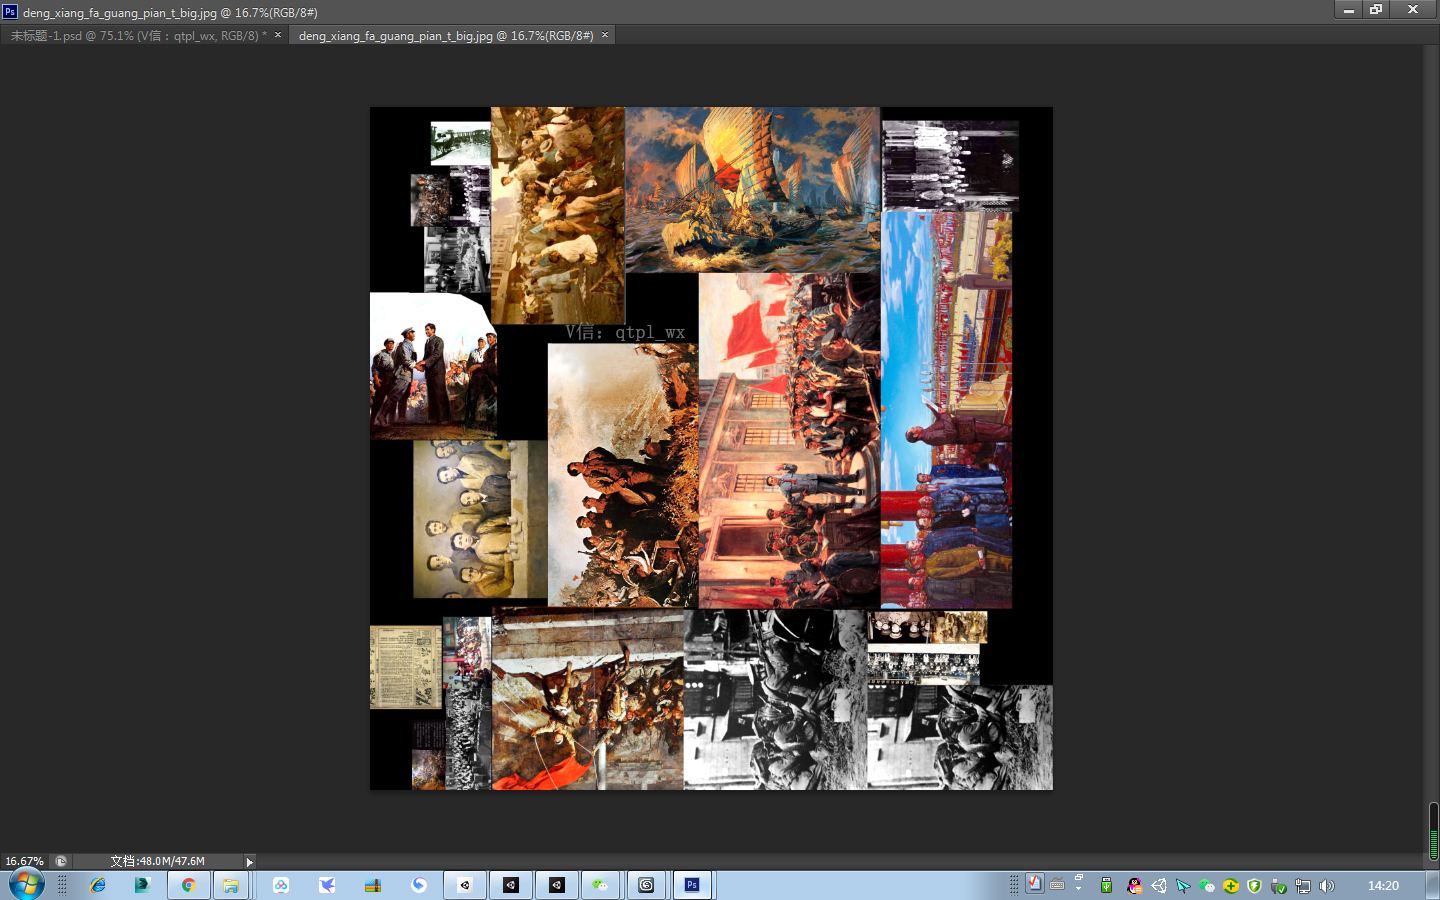This screenshot has height=900, width=1440.
Task: Click the Unity icon in system tray
Action: [1159, 886]
